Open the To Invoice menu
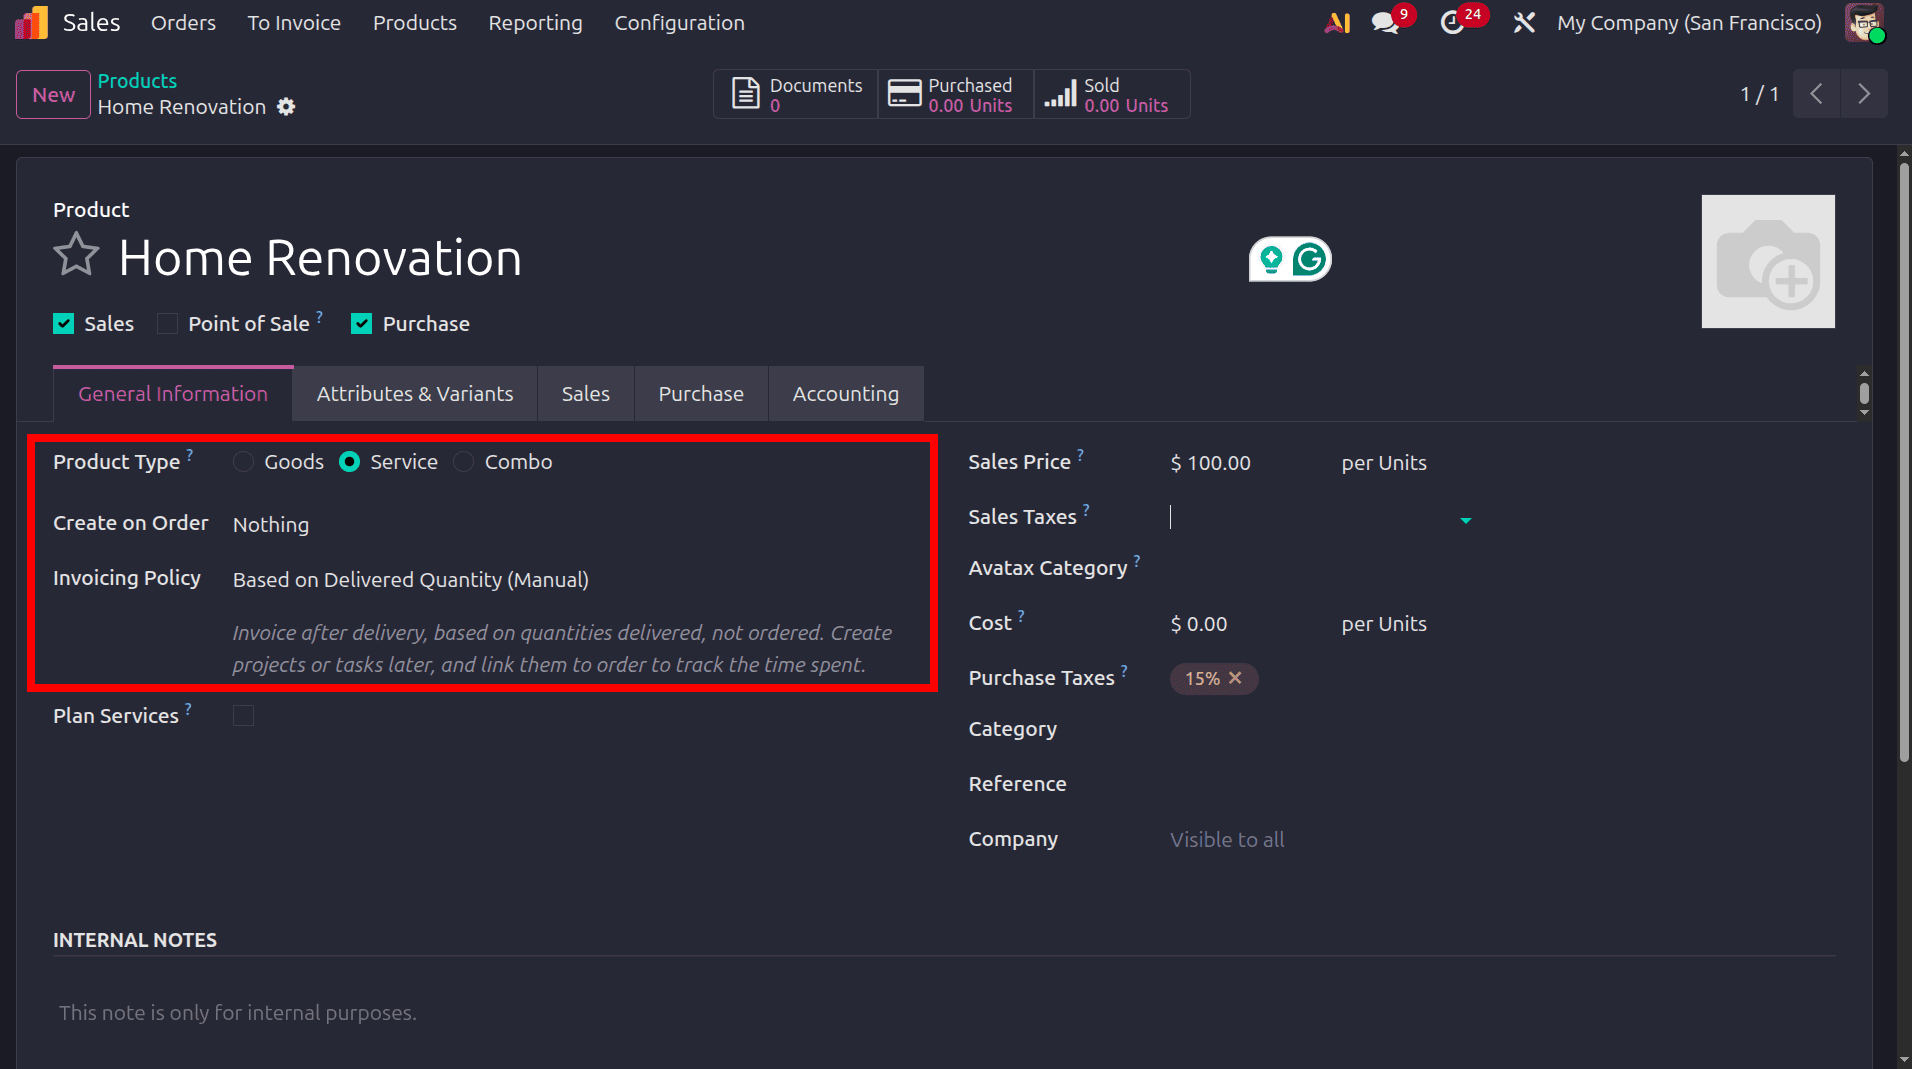Screen dimensions: 1912x1069 pos(294,22)
